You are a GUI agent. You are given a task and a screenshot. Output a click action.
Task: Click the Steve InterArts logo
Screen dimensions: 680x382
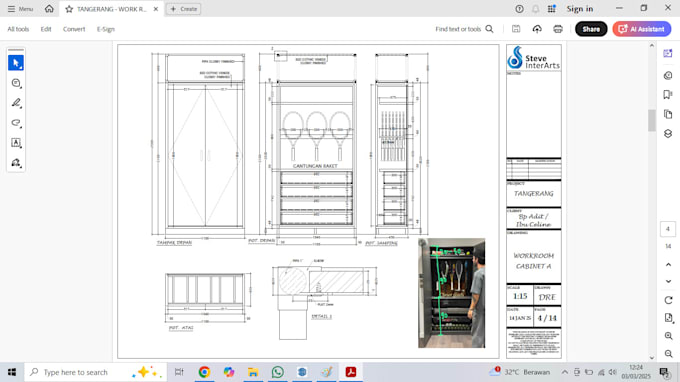pos(533,58)
